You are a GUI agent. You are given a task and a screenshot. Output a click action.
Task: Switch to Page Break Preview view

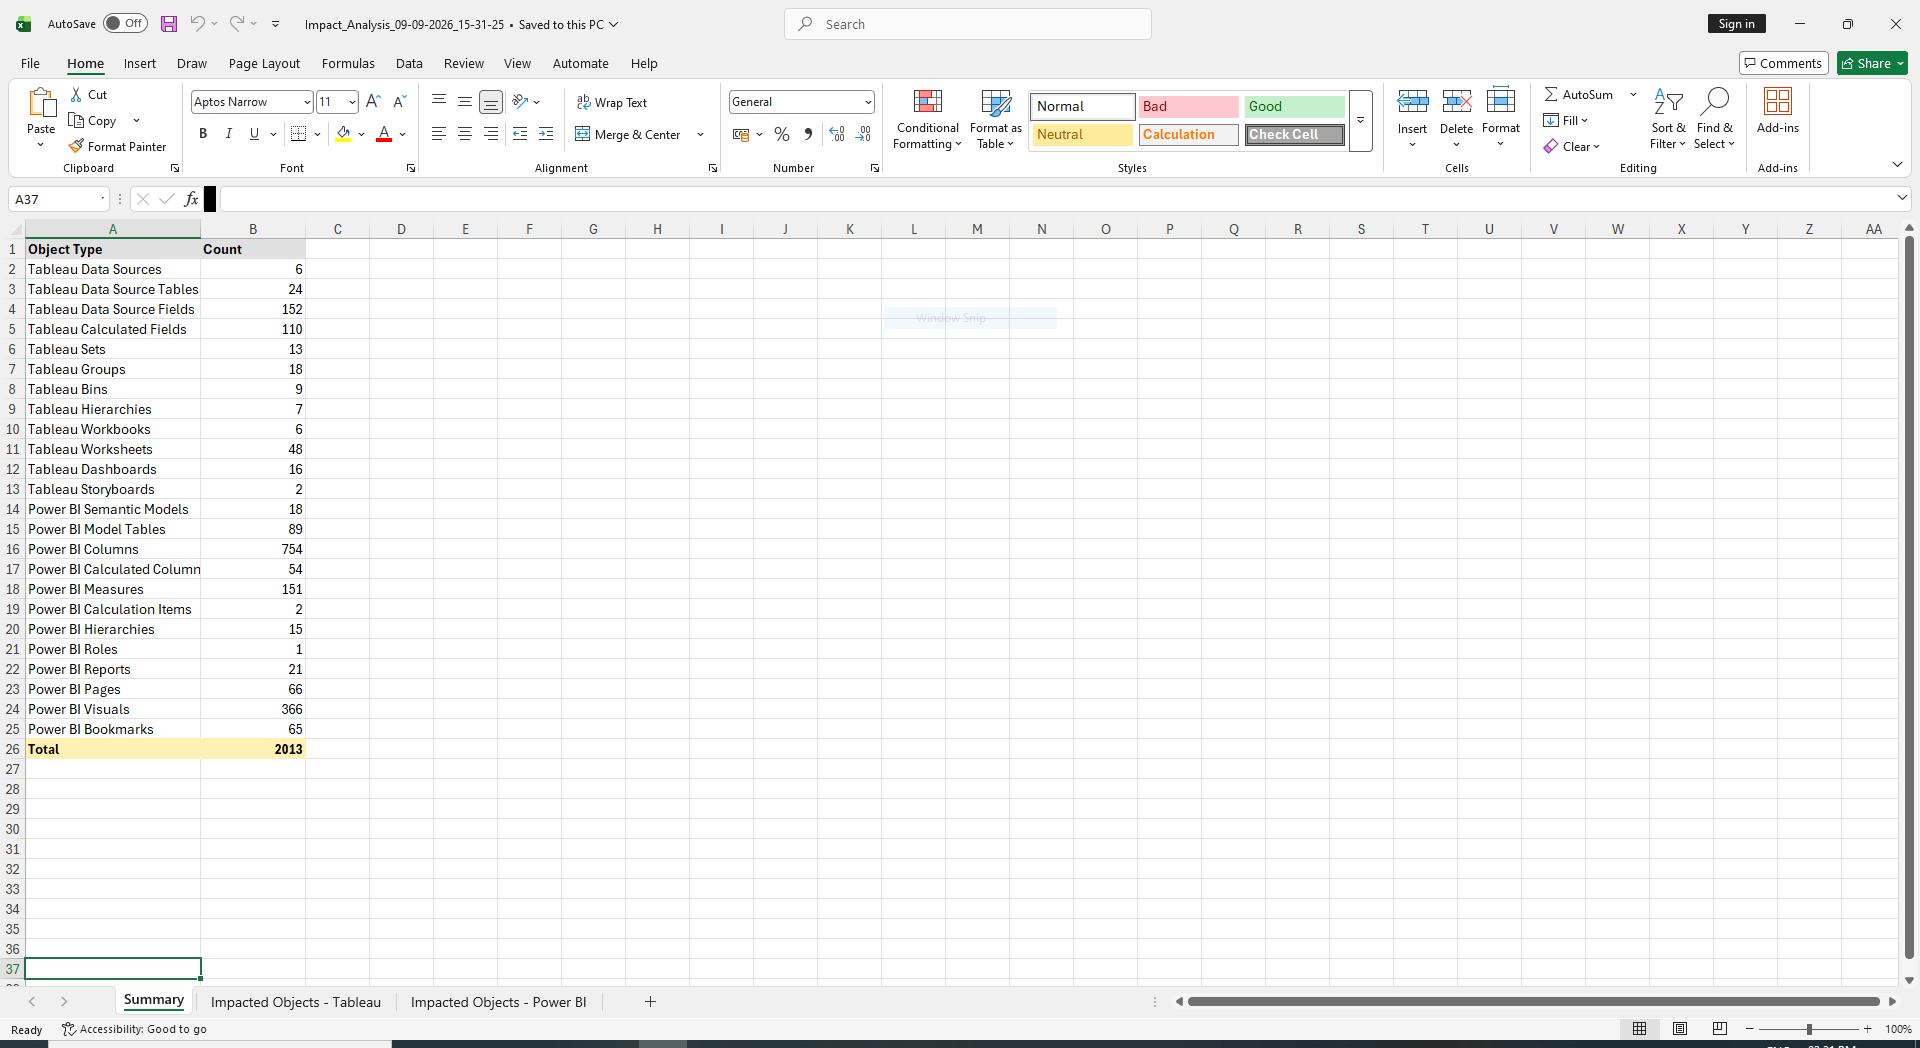click(x=1720, y=1029)
